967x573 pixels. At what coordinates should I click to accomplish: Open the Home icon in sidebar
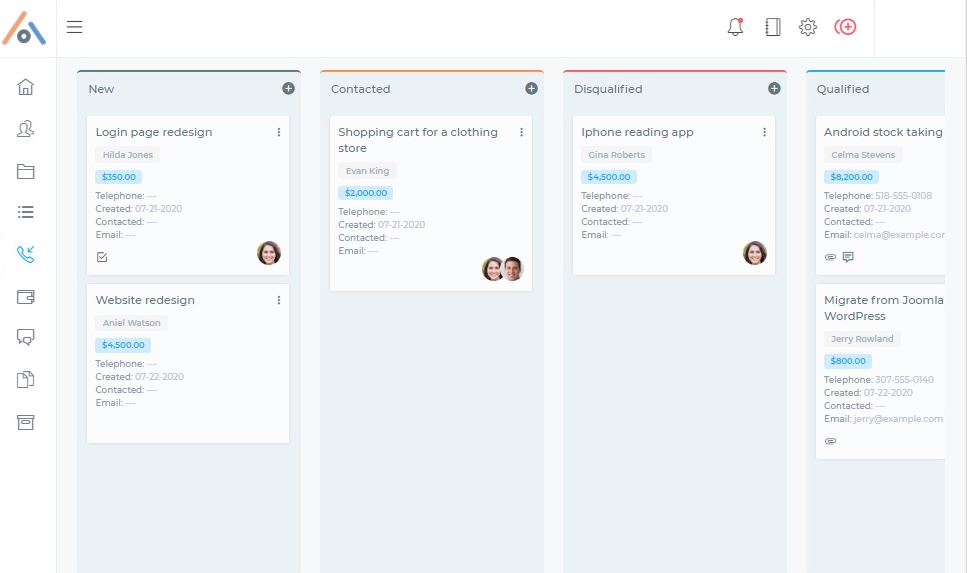[26, 86]
